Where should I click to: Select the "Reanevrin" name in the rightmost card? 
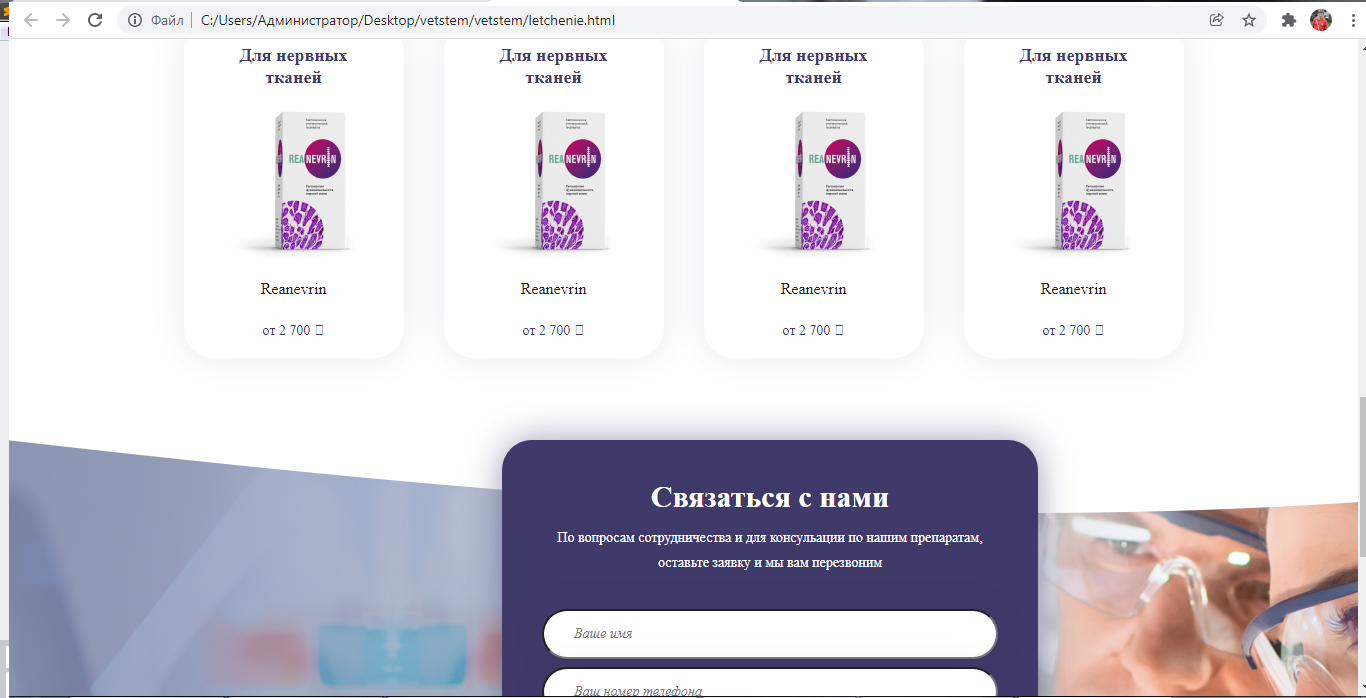(x=1073, y=289)
